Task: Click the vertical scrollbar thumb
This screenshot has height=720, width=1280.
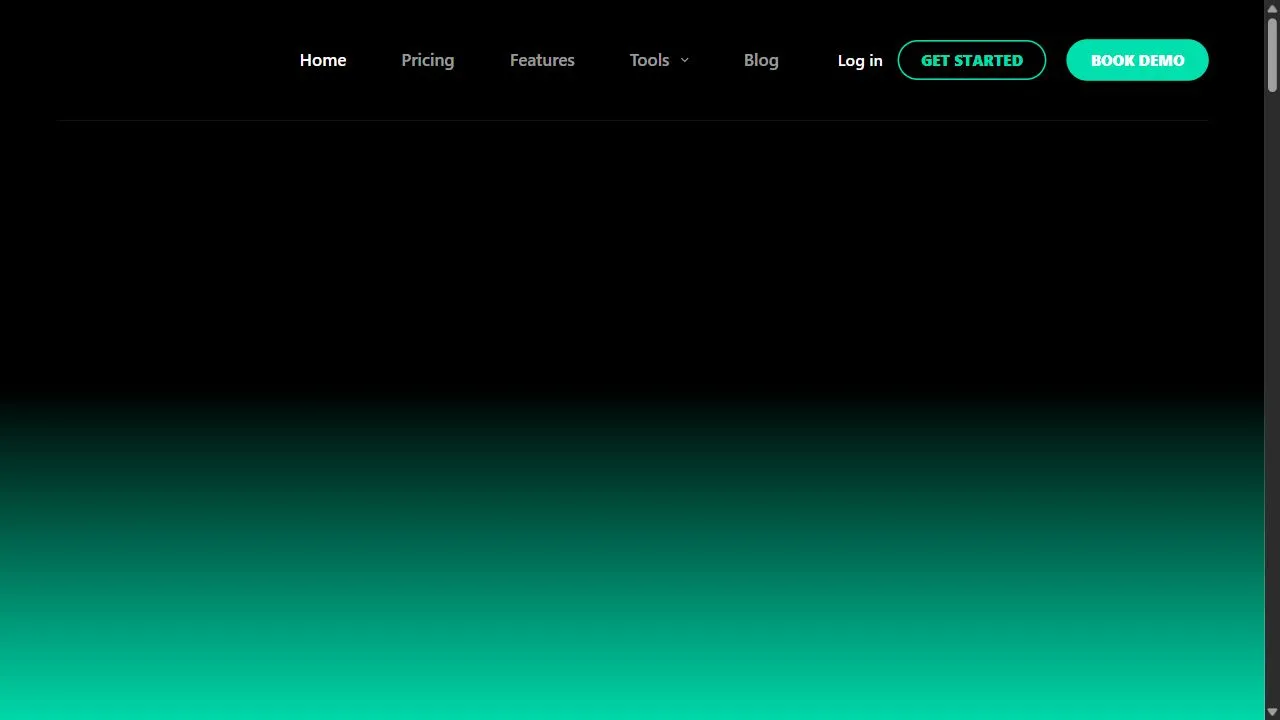Action: pyautogui.click(x=1272, y=55)
